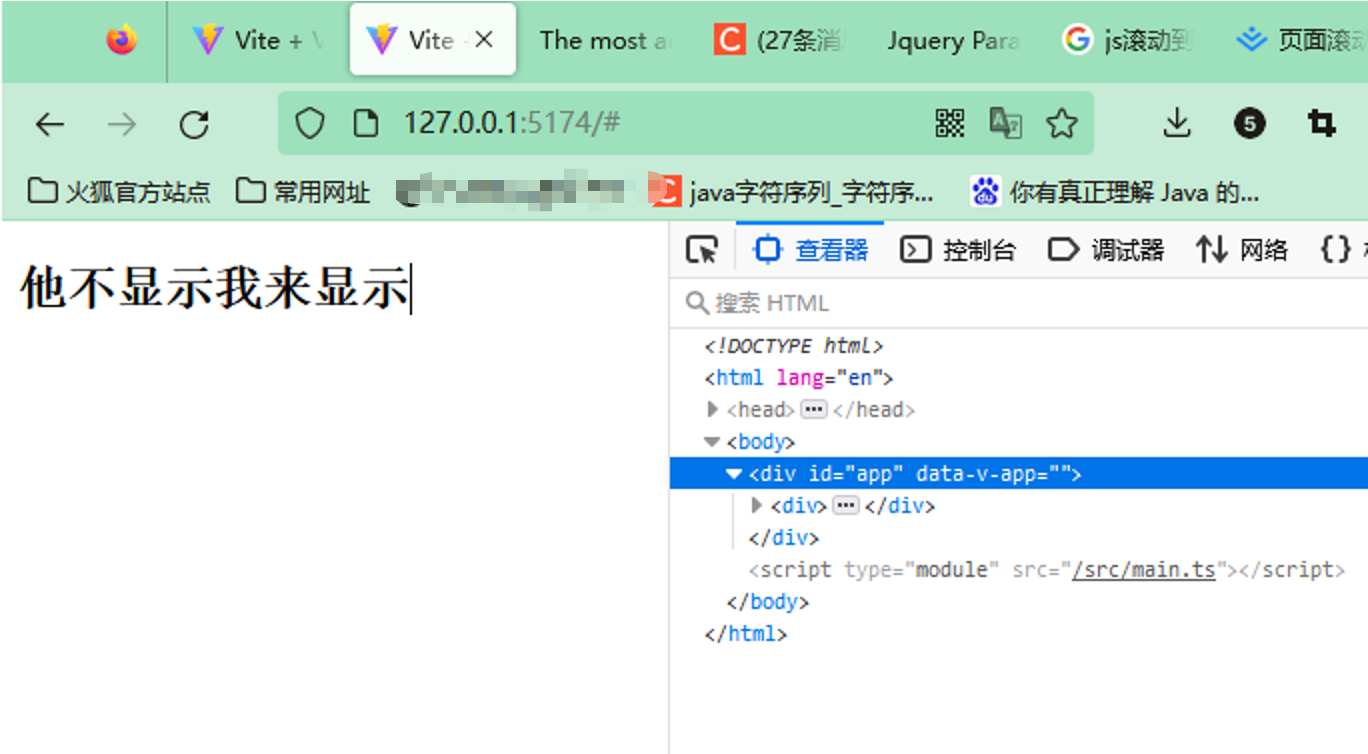Image resolution: width=1368 pixels, height=754 pixels.
Task: Switch to the 'The most a' tab
Action: [x=606, y=40]
